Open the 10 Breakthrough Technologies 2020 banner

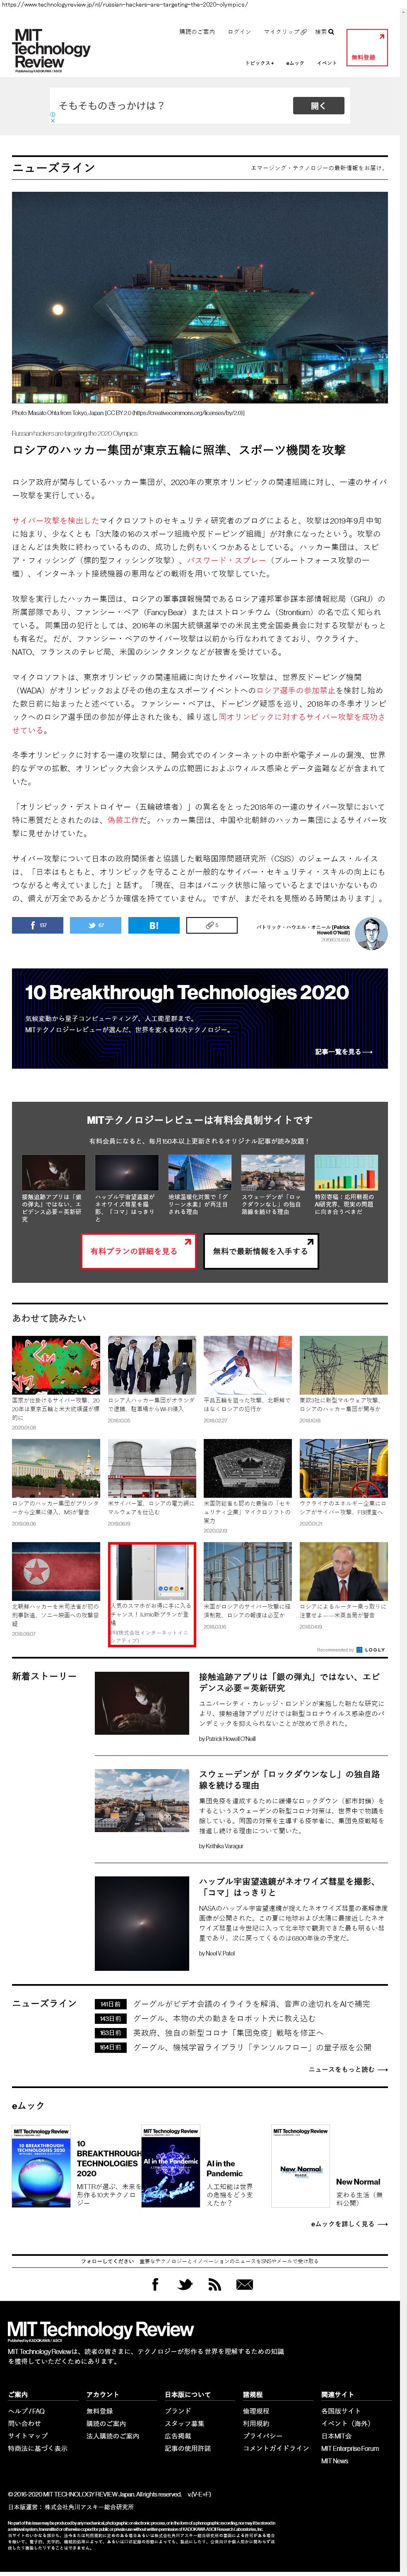pyautogui.click(x=200, y=1018)
